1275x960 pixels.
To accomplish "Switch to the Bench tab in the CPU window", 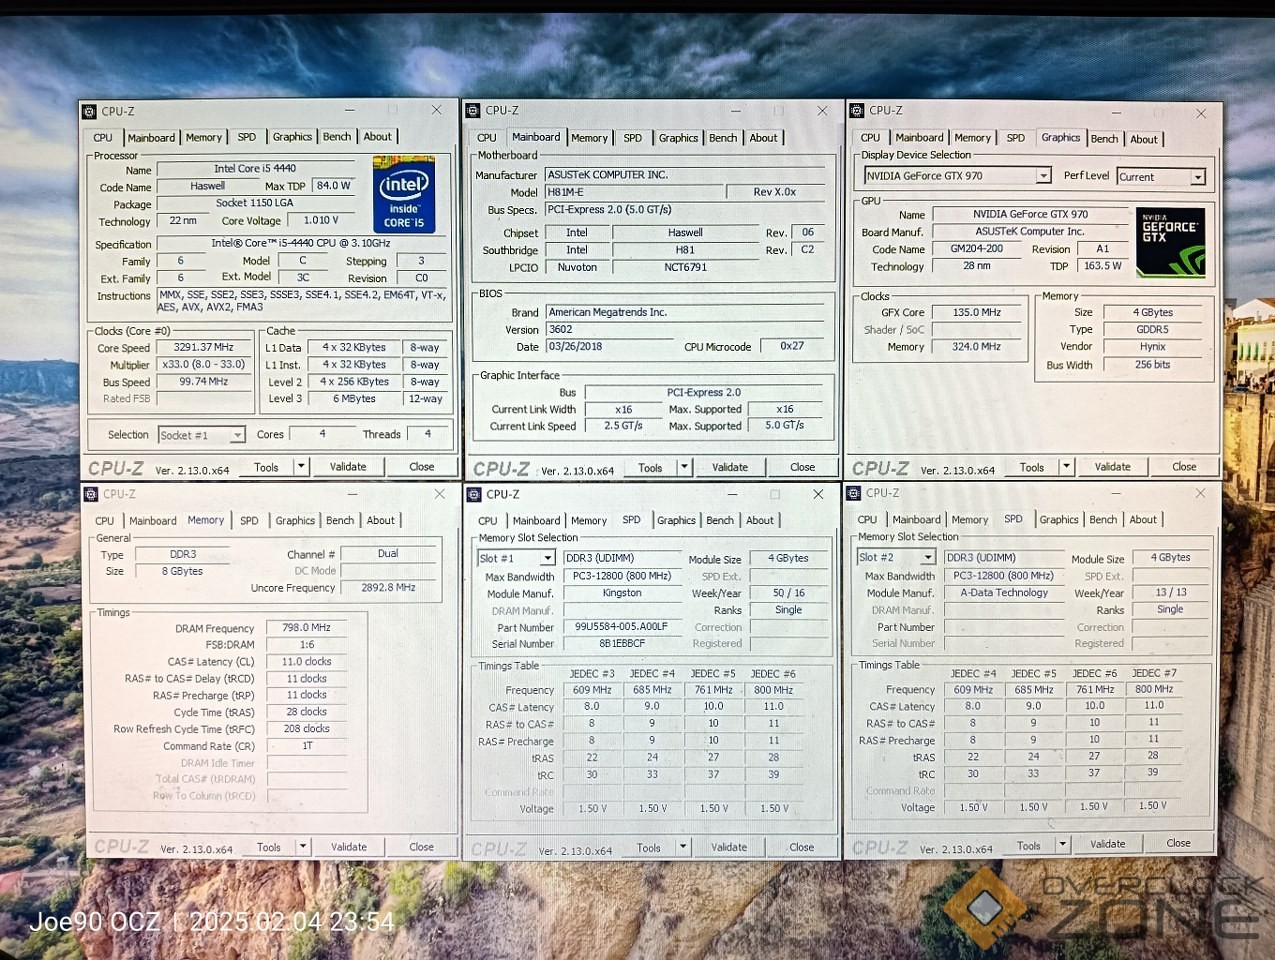I will (337, 137).
